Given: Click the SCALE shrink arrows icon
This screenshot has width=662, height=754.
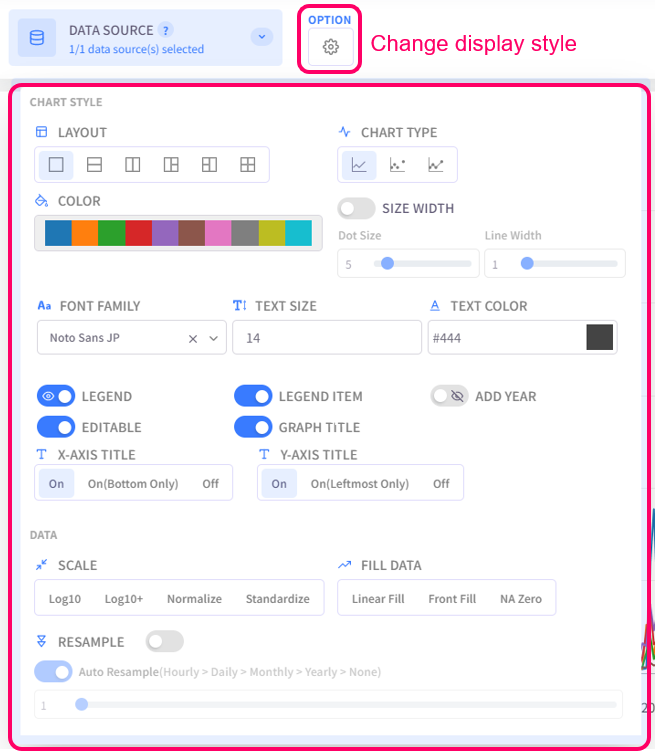Looking at the screenshot, I should click(x=42, y=565).
